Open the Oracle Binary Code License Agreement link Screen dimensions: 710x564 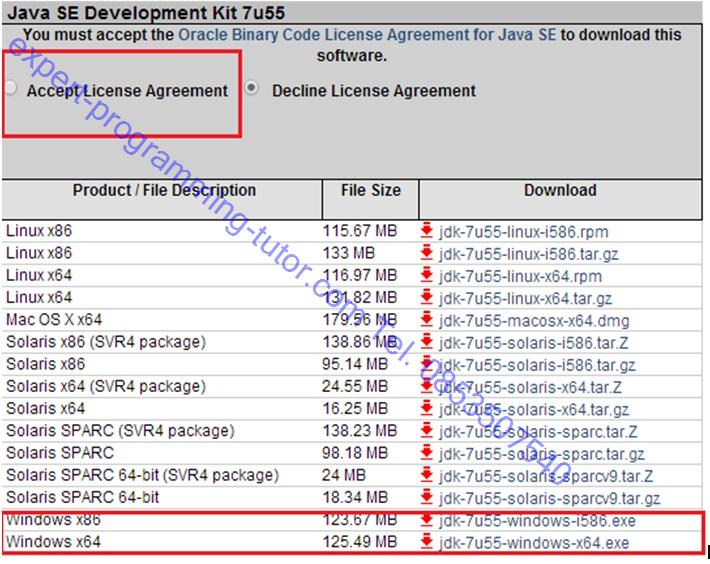(x=367, y=35)
